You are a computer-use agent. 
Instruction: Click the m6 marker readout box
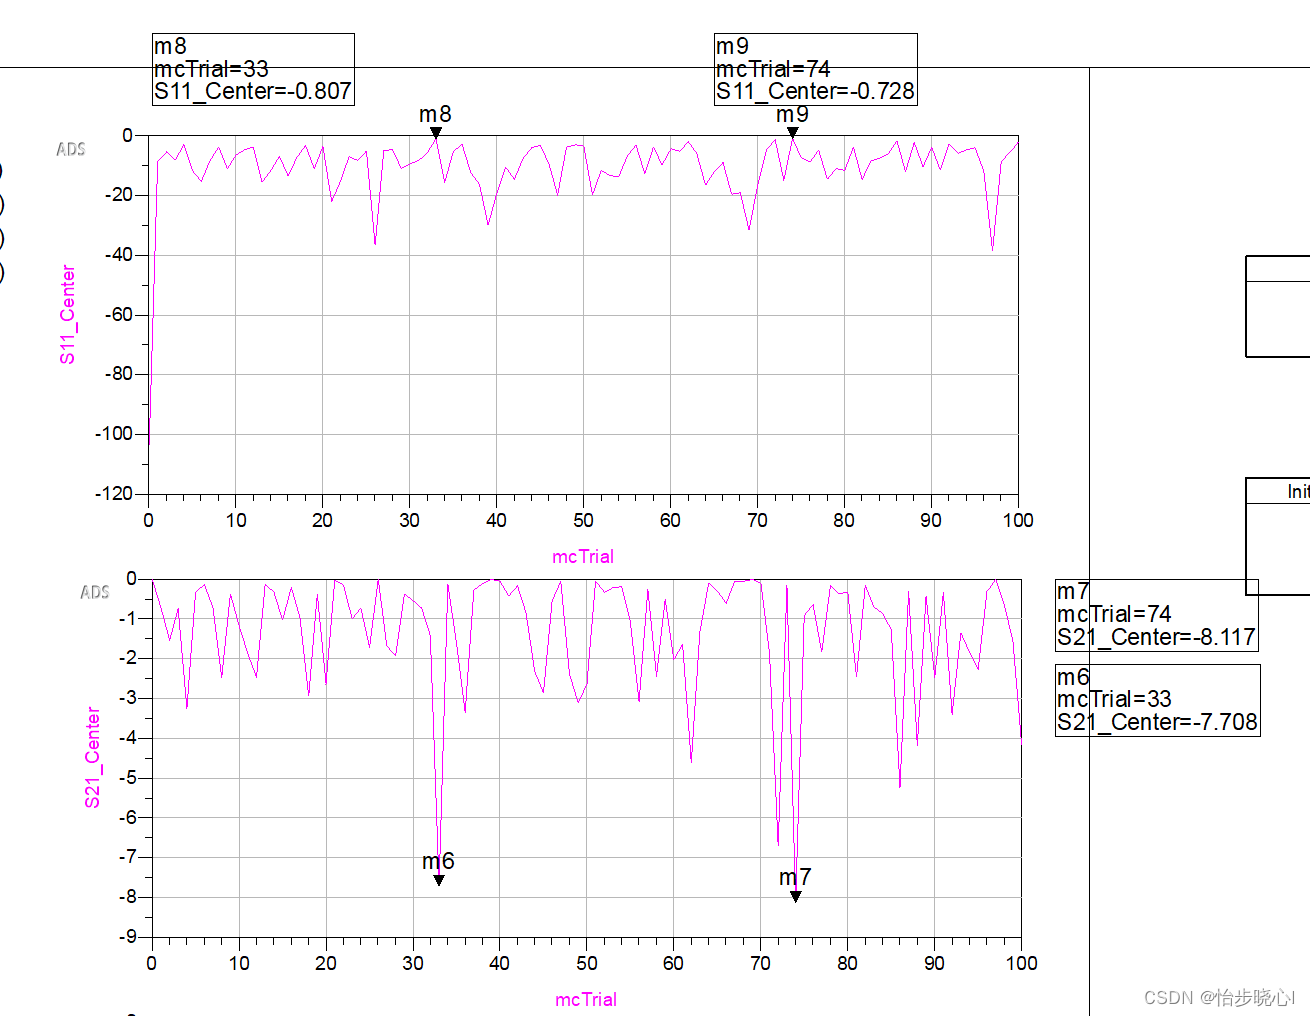click(1157, 700)
